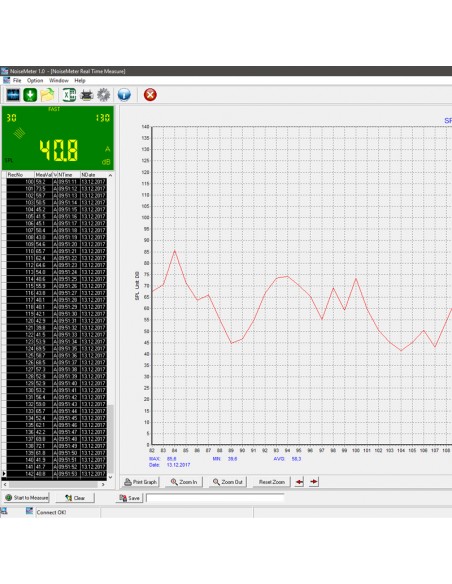The height and width of the screenshot is (584, 452).
Task: Click the printer icon in toolbar
Action: click(86, 95)
